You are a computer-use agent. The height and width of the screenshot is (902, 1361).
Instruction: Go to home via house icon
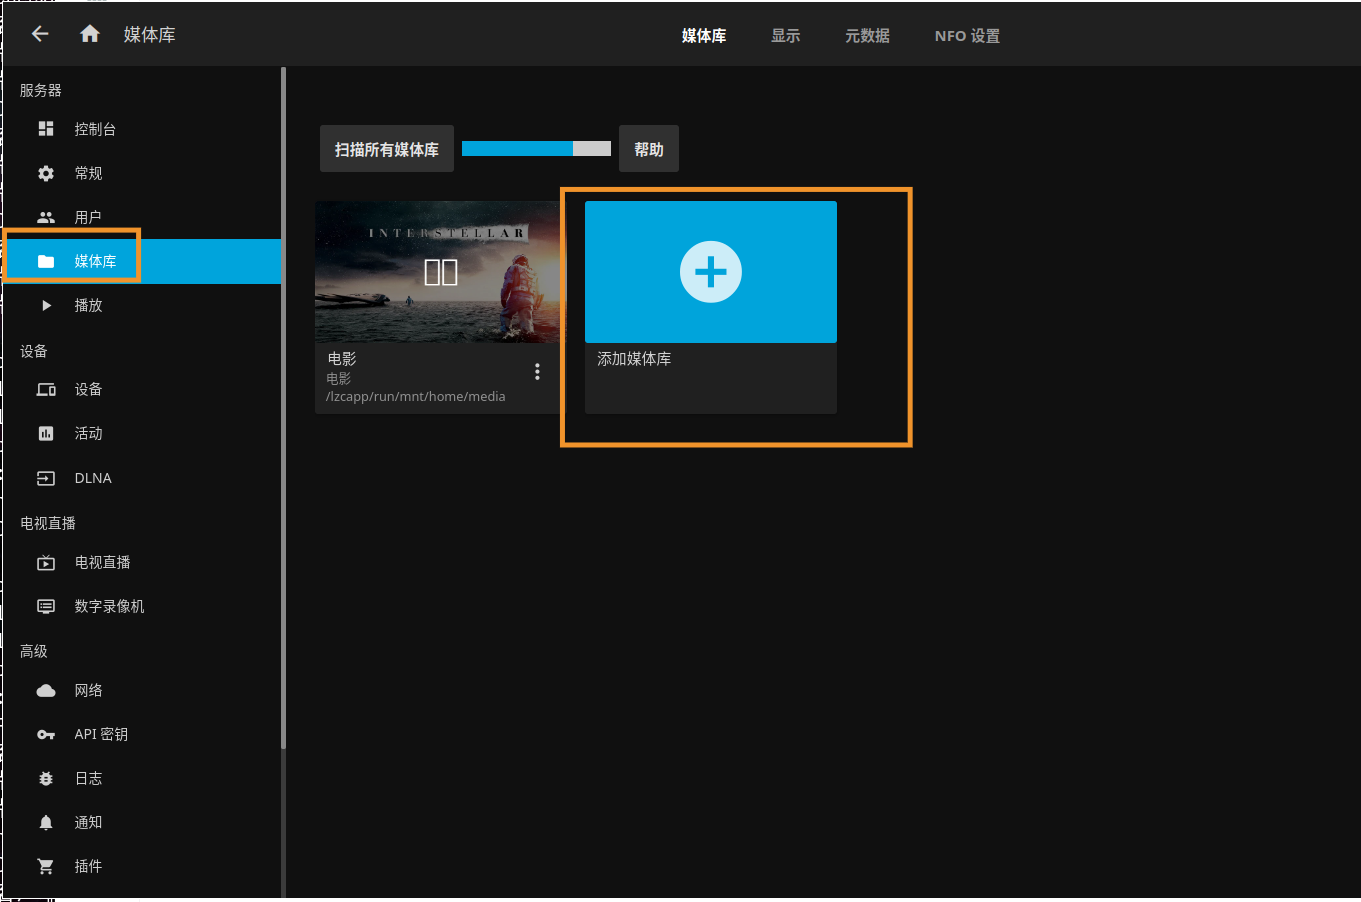90,34
